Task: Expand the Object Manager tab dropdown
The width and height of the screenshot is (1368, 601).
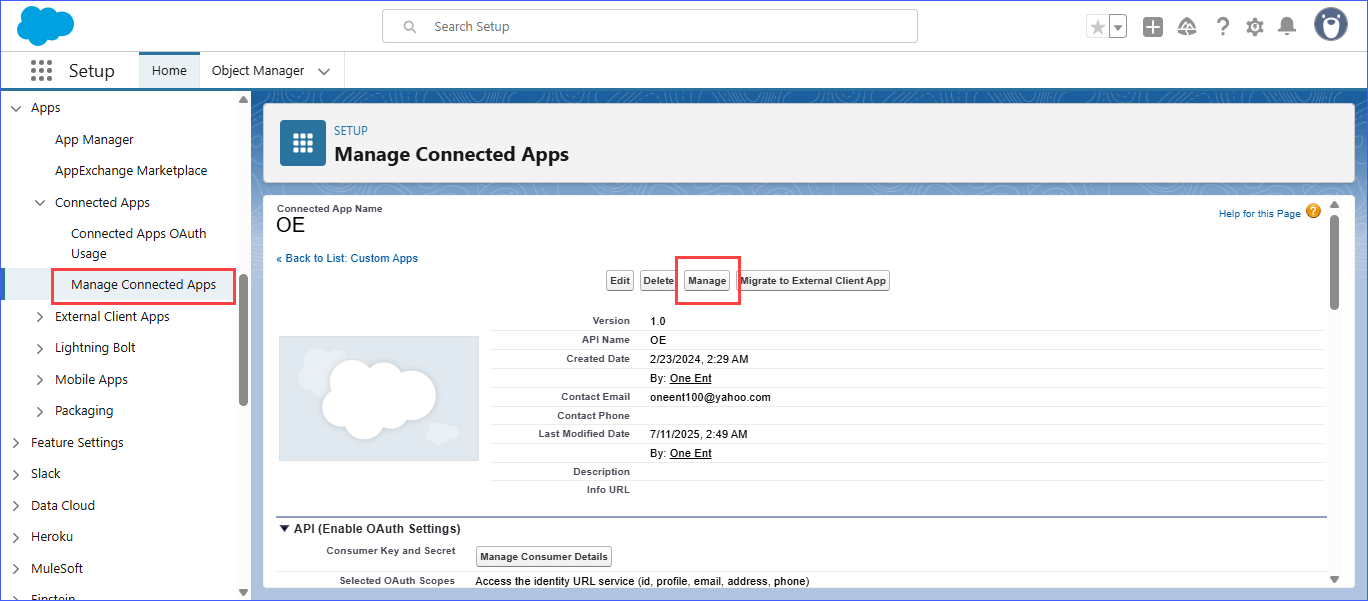Action: pos(324,71)
